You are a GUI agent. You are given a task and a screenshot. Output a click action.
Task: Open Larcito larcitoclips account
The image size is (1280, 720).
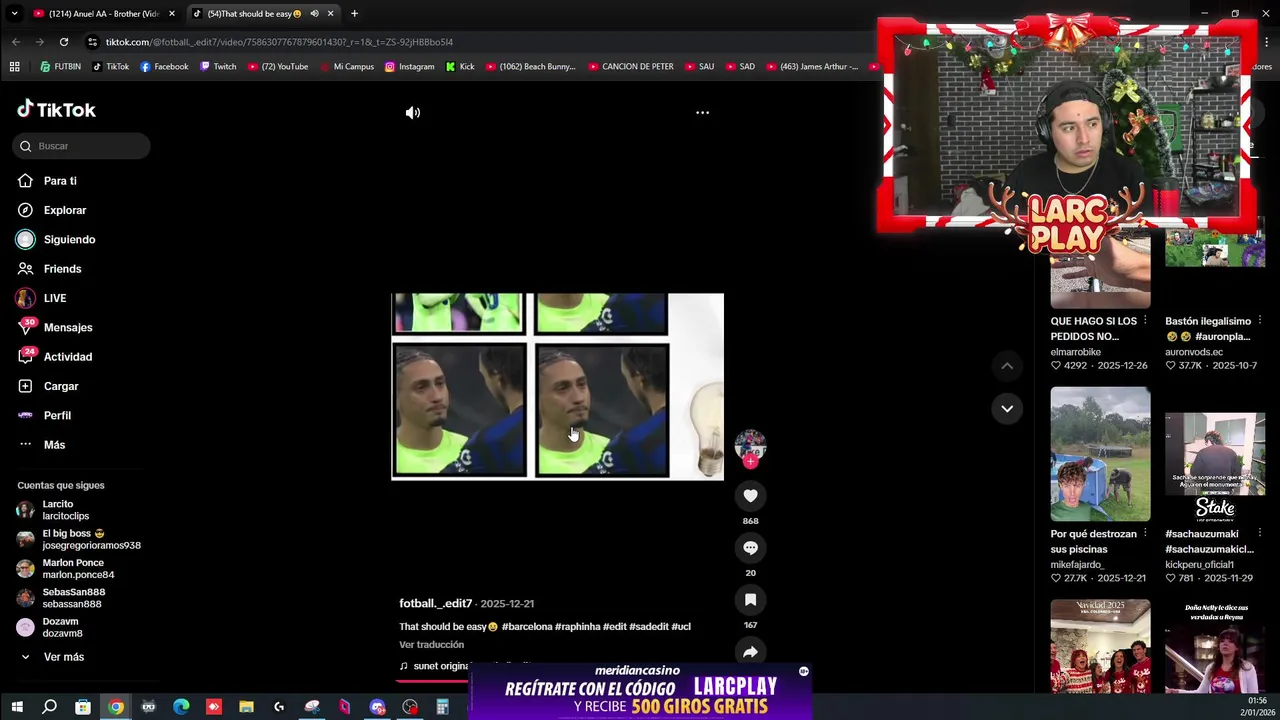65,510
